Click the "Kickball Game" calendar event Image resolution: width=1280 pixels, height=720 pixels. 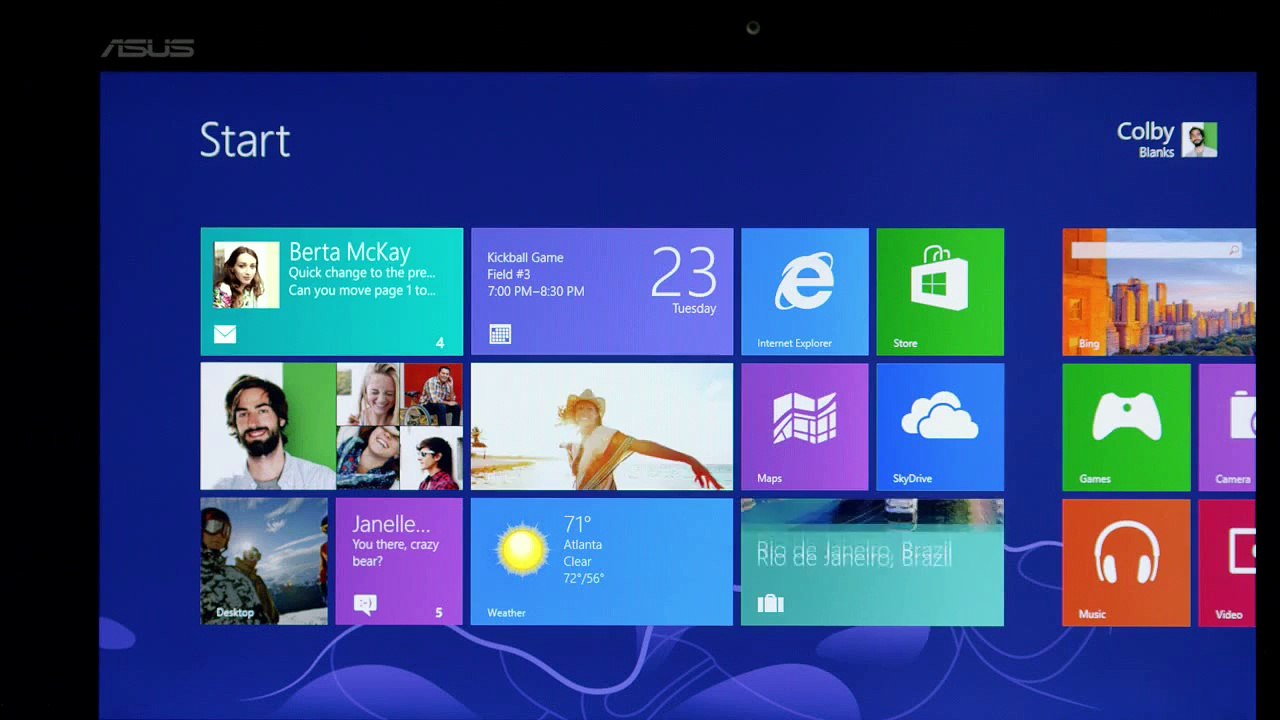click(x=525, y=257)
